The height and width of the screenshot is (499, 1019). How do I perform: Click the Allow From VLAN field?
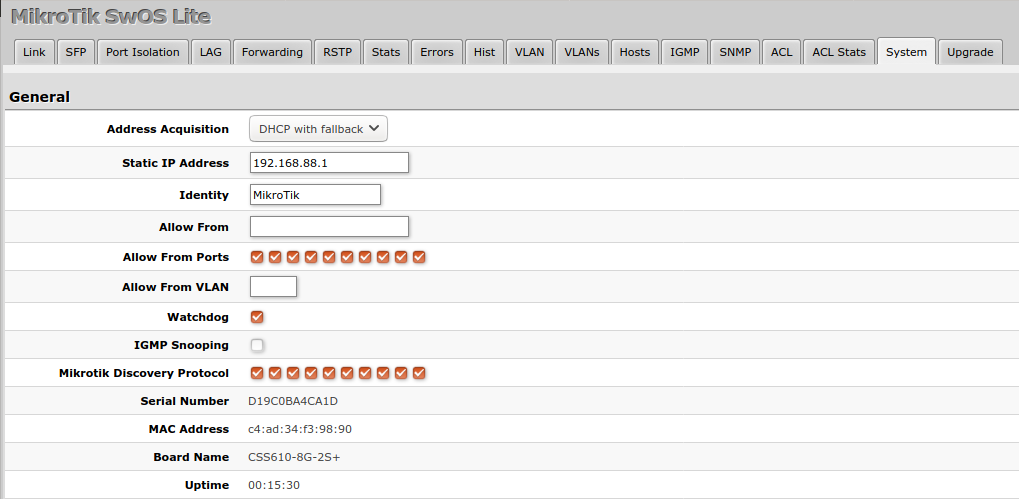click(x=274, y=287)
